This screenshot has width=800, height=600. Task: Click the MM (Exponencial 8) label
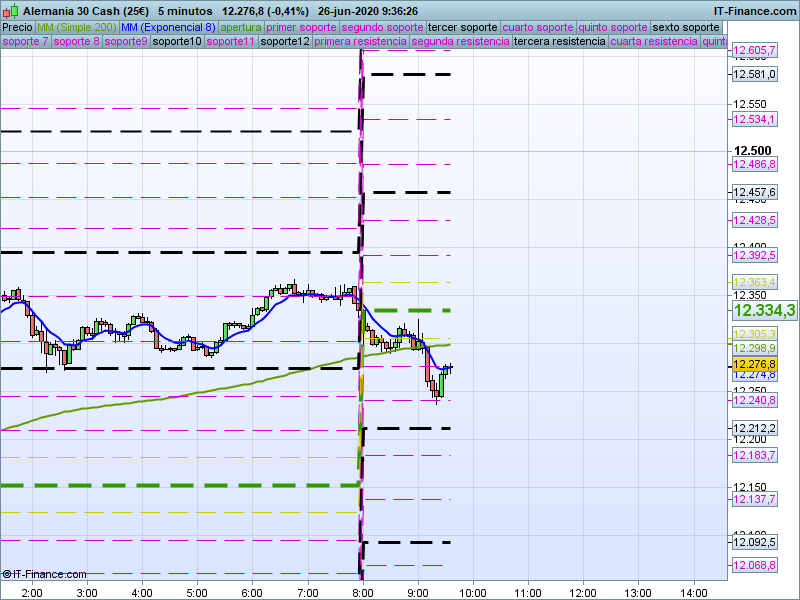[x=168, y=27]
